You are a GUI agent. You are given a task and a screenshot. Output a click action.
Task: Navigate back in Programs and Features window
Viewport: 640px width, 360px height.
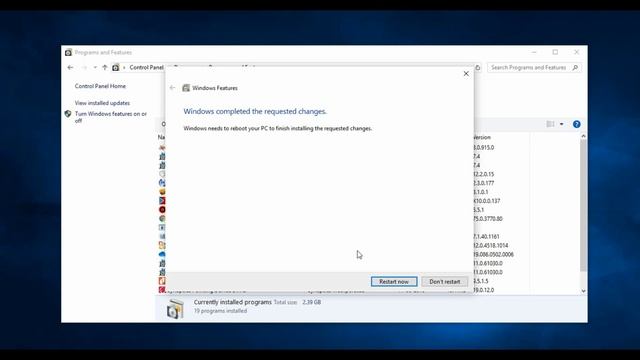pyautogui.click(x=70, y=67)
